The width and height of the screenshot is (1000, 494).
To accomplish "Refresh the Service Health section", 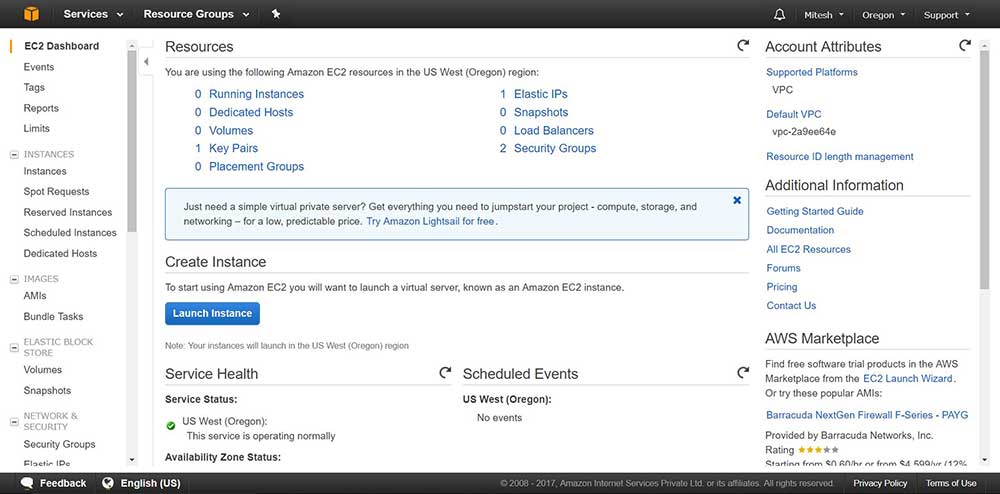I will (x=445, y=373).
